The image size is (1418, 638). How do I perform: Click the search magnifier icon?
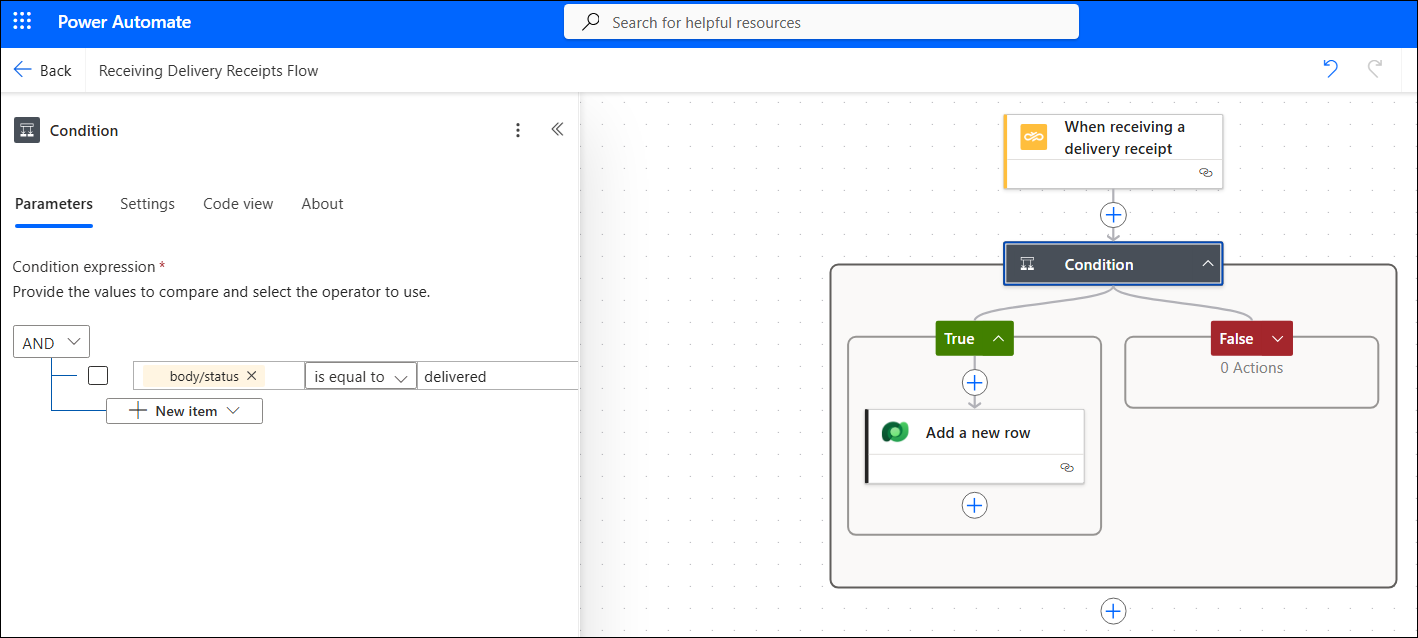click(x=592, y=22)
